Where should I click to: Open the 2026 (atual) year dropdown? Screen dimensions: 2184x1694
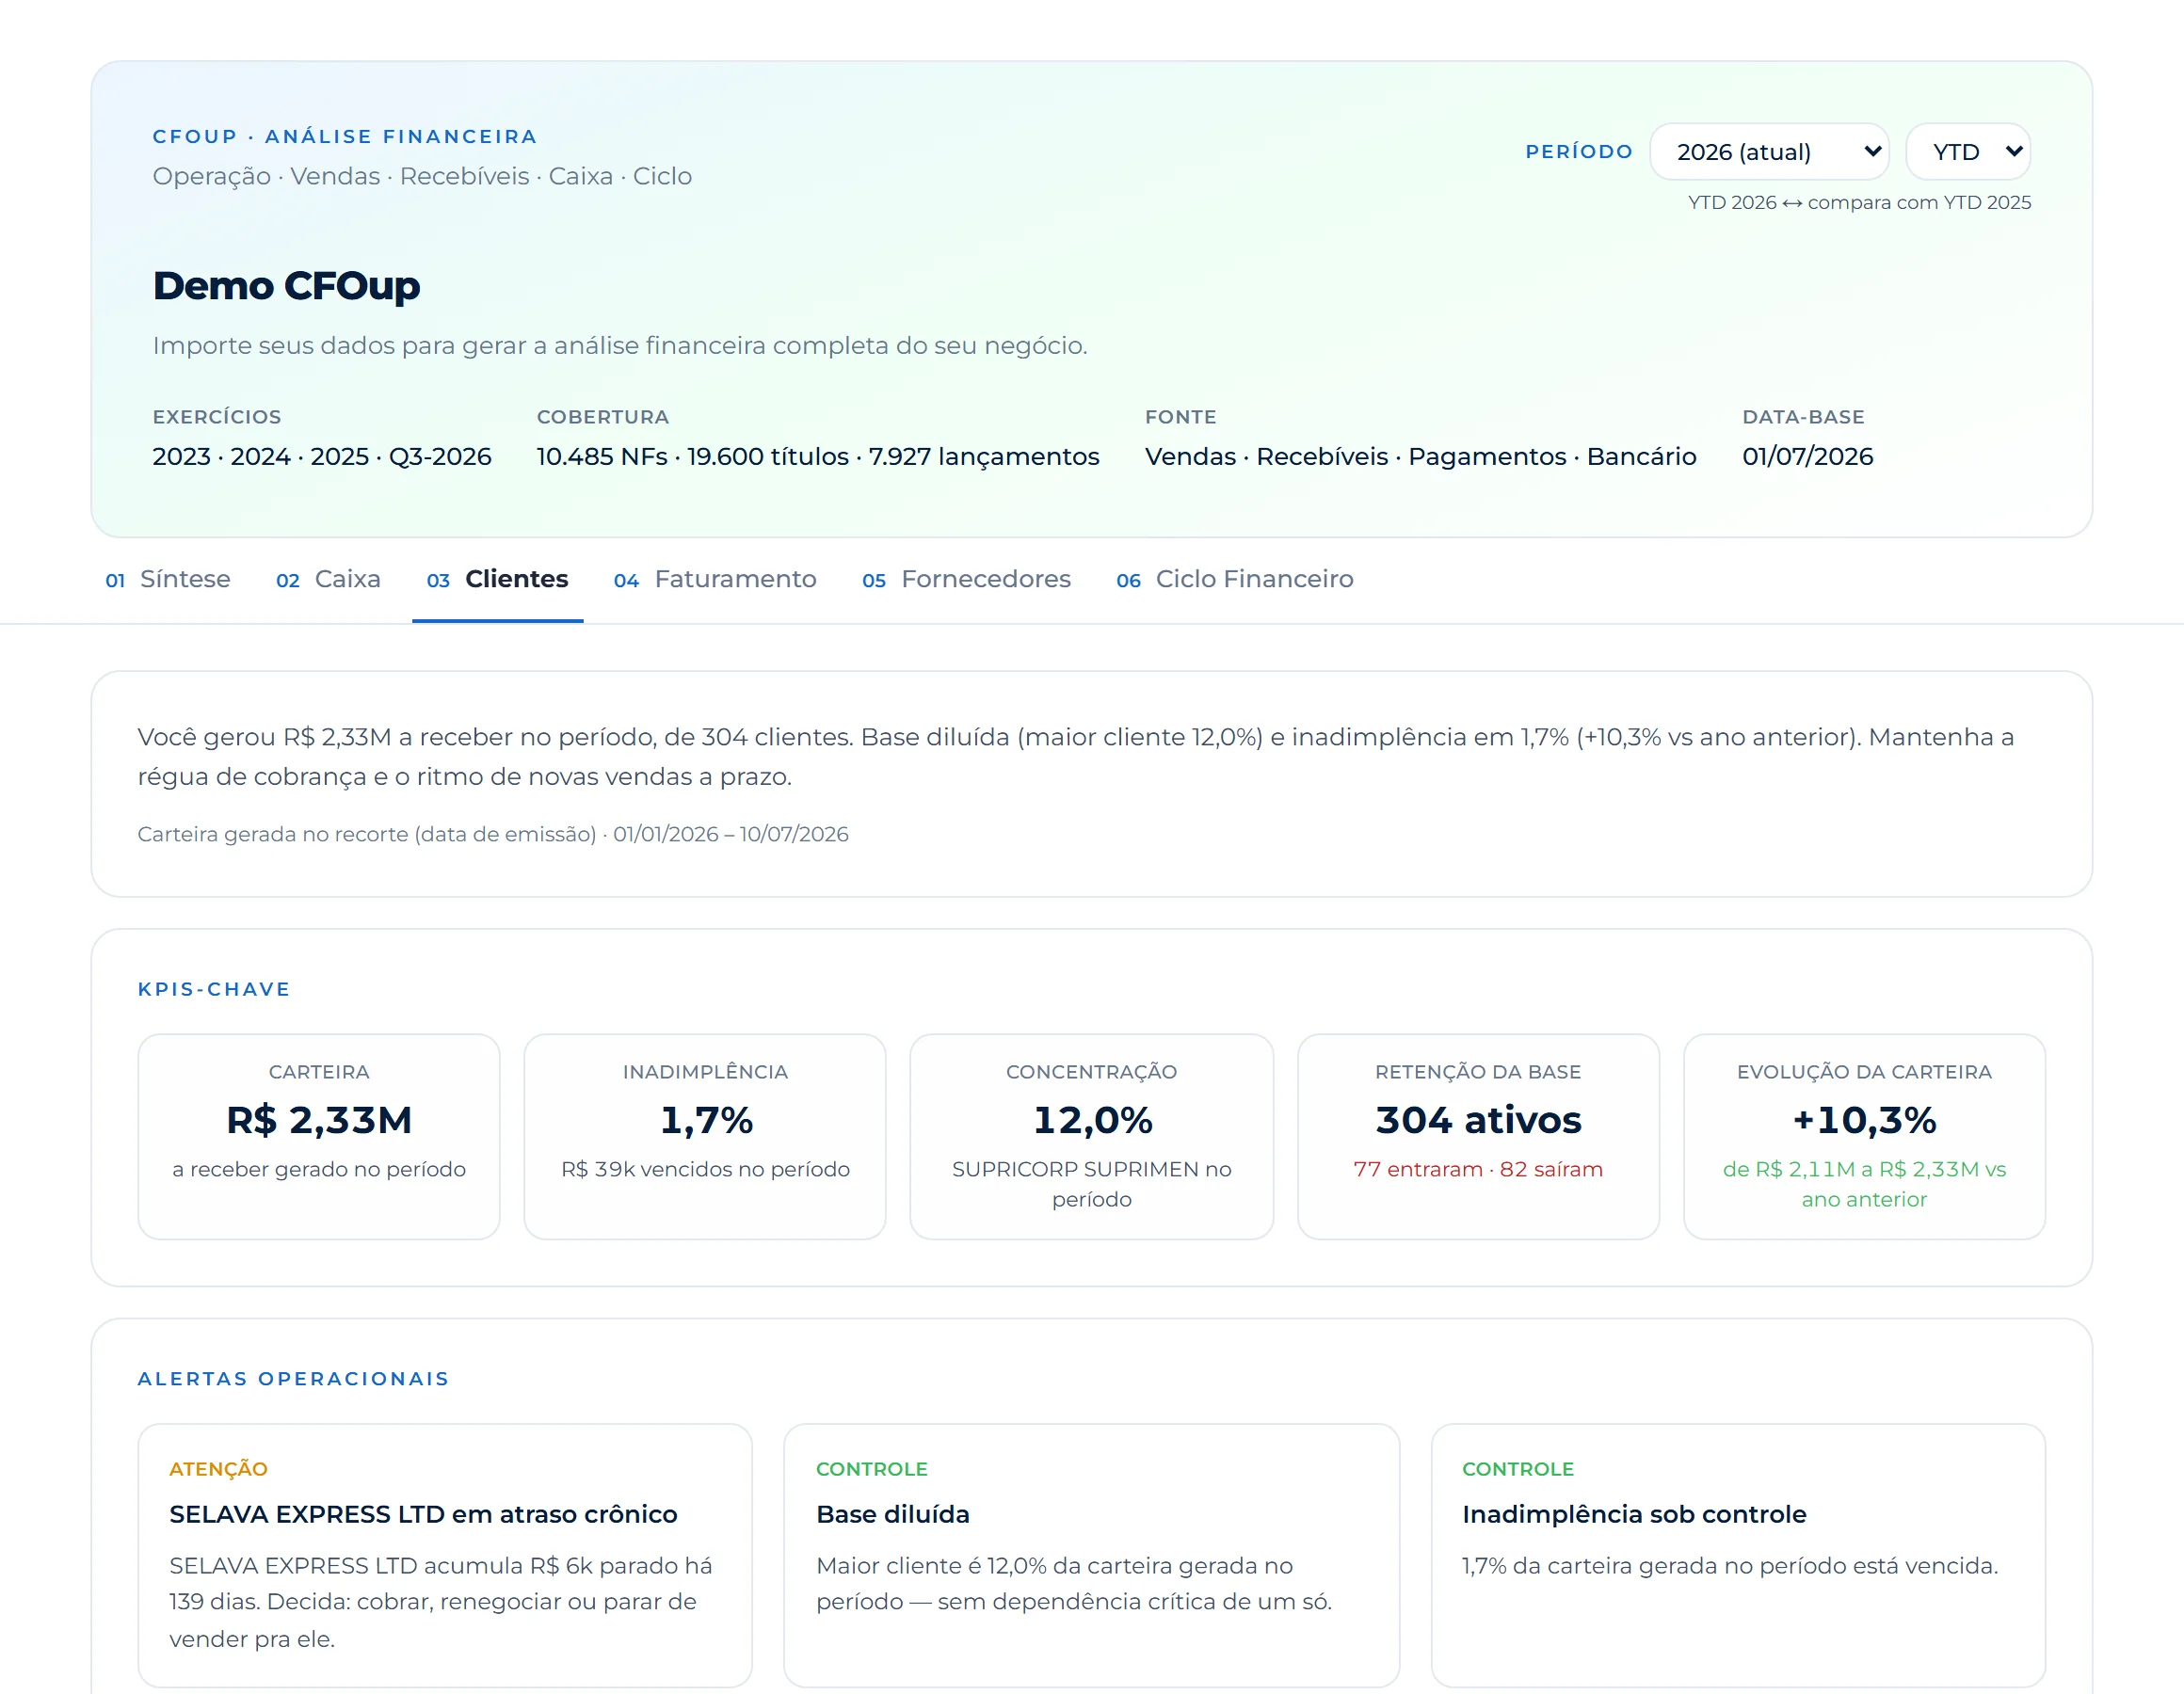click(1768, 152)
